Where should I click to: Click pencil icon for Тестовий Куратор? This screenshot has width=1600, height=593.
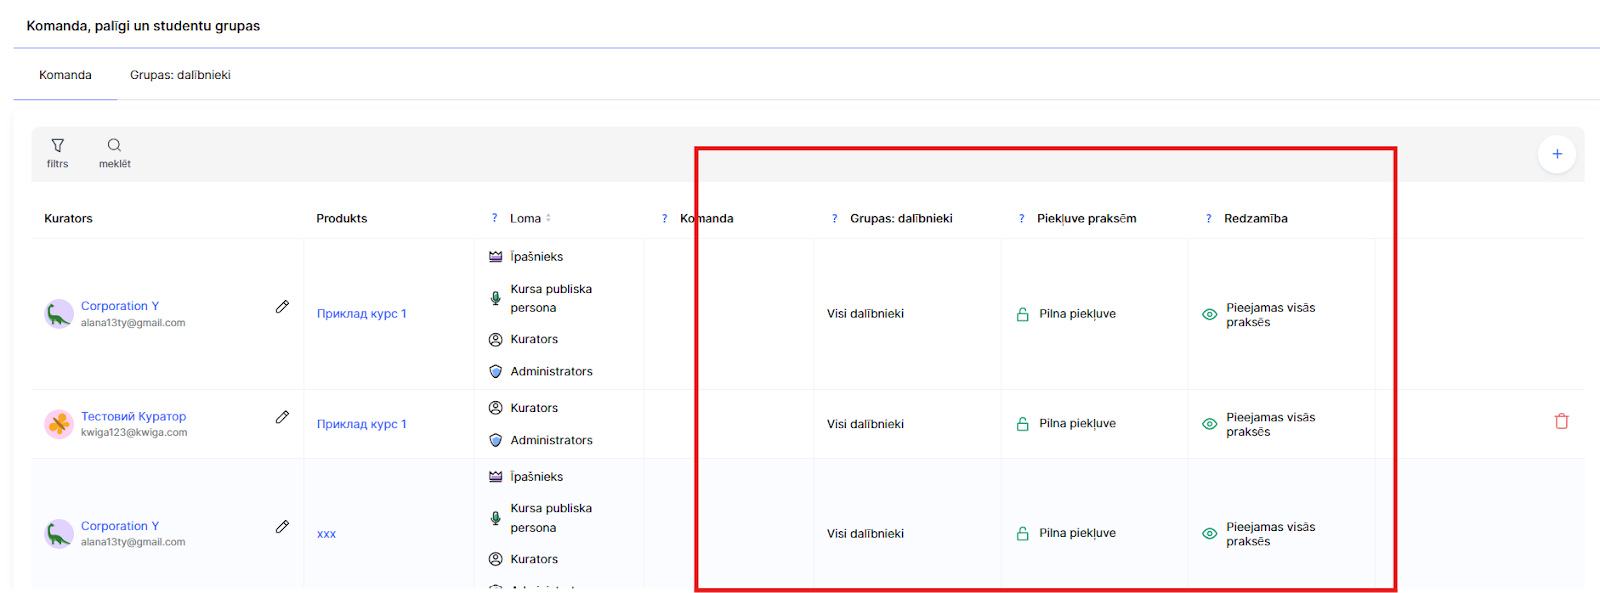tap(282, 417)
